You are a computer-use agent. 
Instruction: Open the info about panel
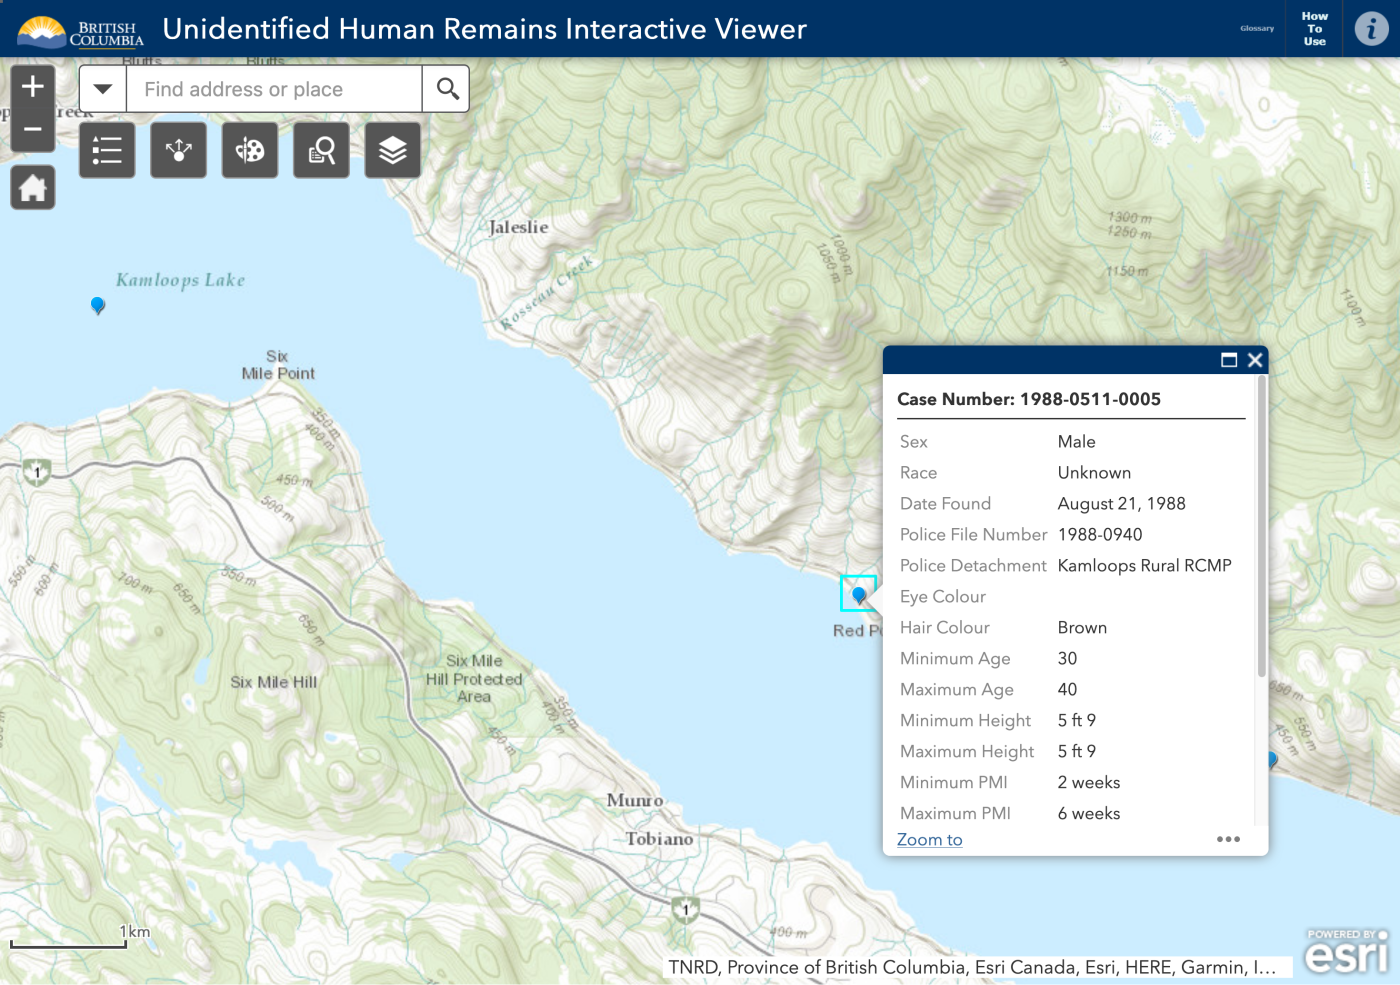[x=1371, y=29]
